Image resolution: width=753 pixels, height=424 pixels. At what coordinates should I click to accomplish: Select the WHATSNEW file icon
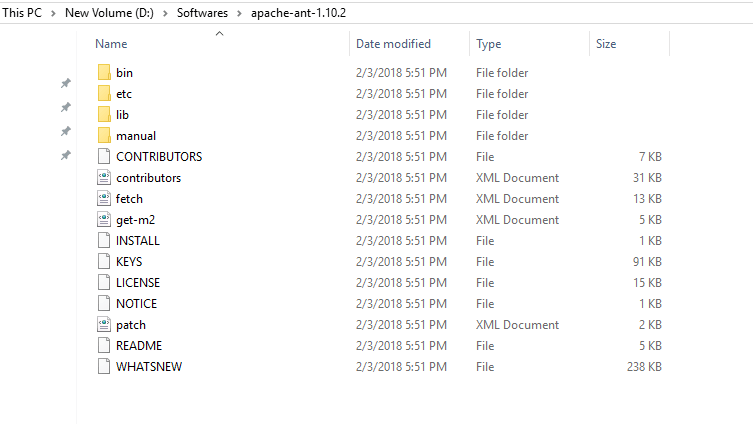click(105, 367)
